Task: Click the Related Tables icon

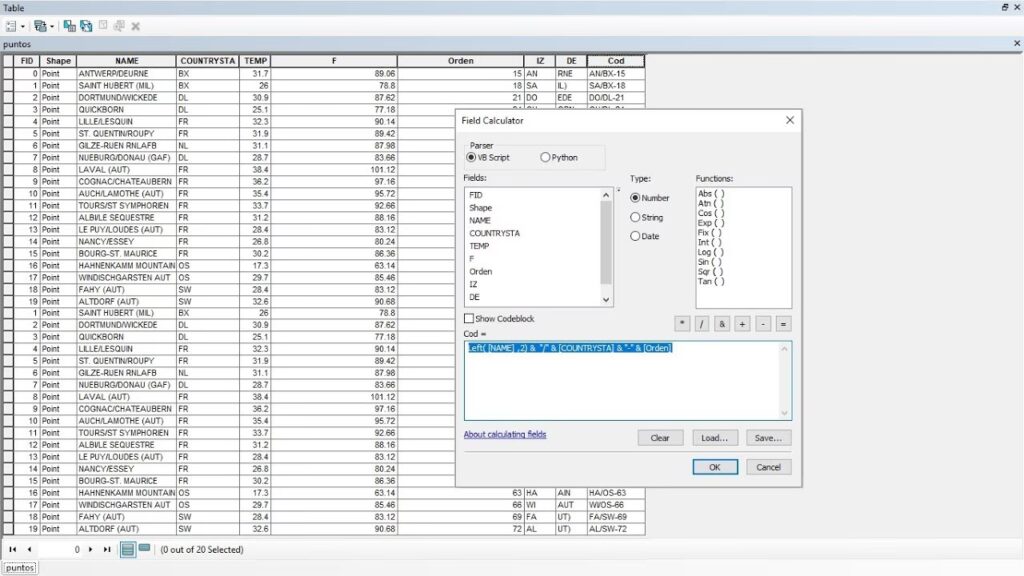Action: click(x=39, y=25)
